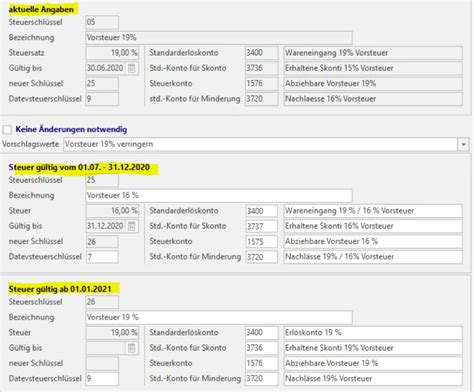Tick the Keine Änderungen notwendig checkbox
474x392 pixels.
click(x=7, y=129)
